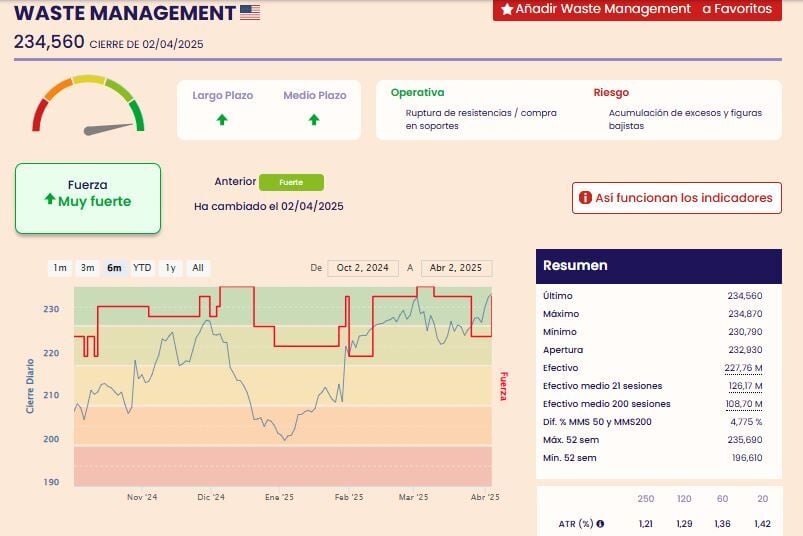Click the text Ruptura de resistencias / compra en soportes
The width and height of the screenshot is (803, 536).
coord(481,119)
